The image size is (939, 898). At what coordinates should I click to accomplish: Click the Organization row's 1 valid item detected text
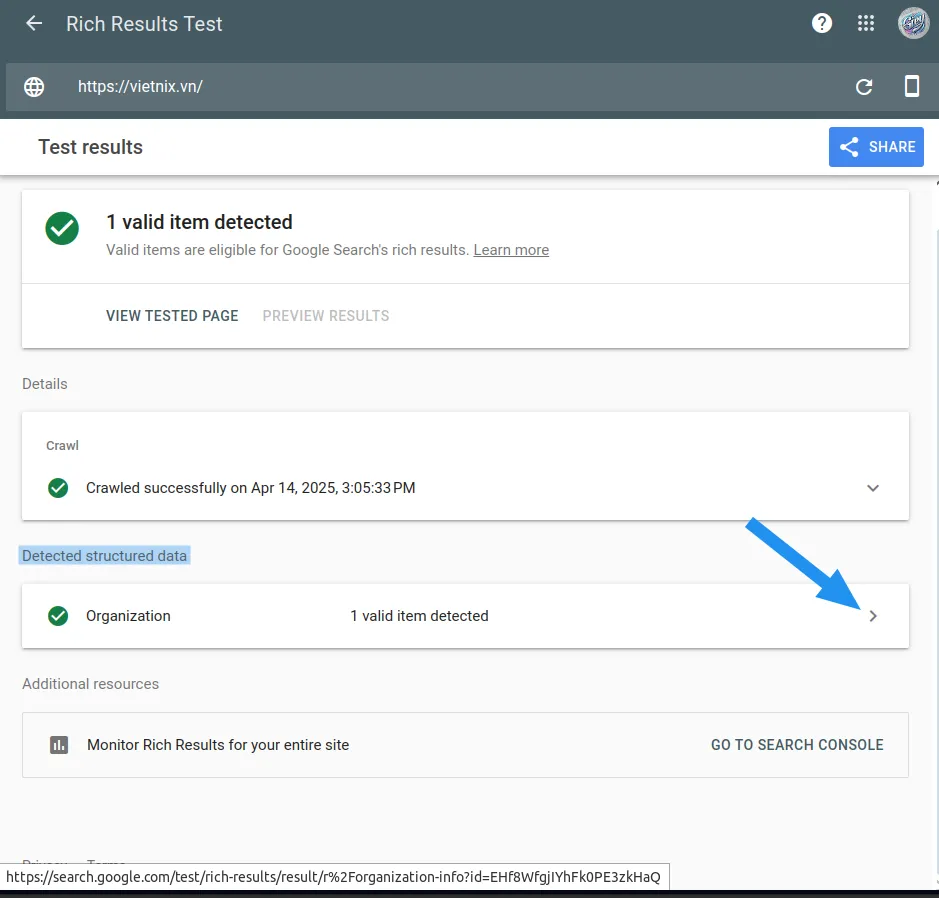click(419, 616)
